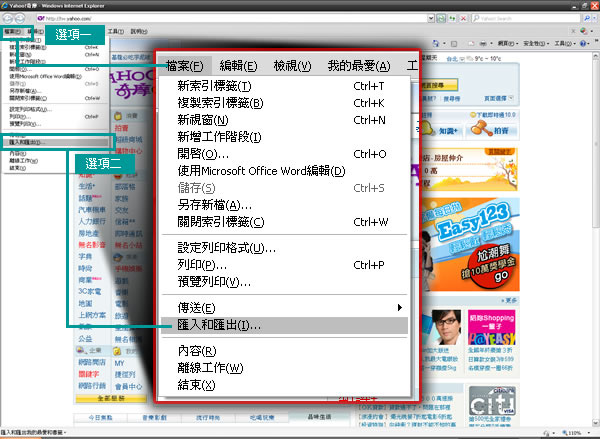Screen dimensions: 600x439
Task: Choose 列印(P)... in magnified File menu
Action: pos(284,265)
